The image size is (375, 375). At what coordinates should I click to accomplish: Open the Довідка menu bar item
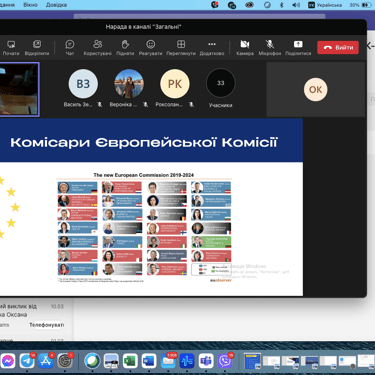coord(56,5)
